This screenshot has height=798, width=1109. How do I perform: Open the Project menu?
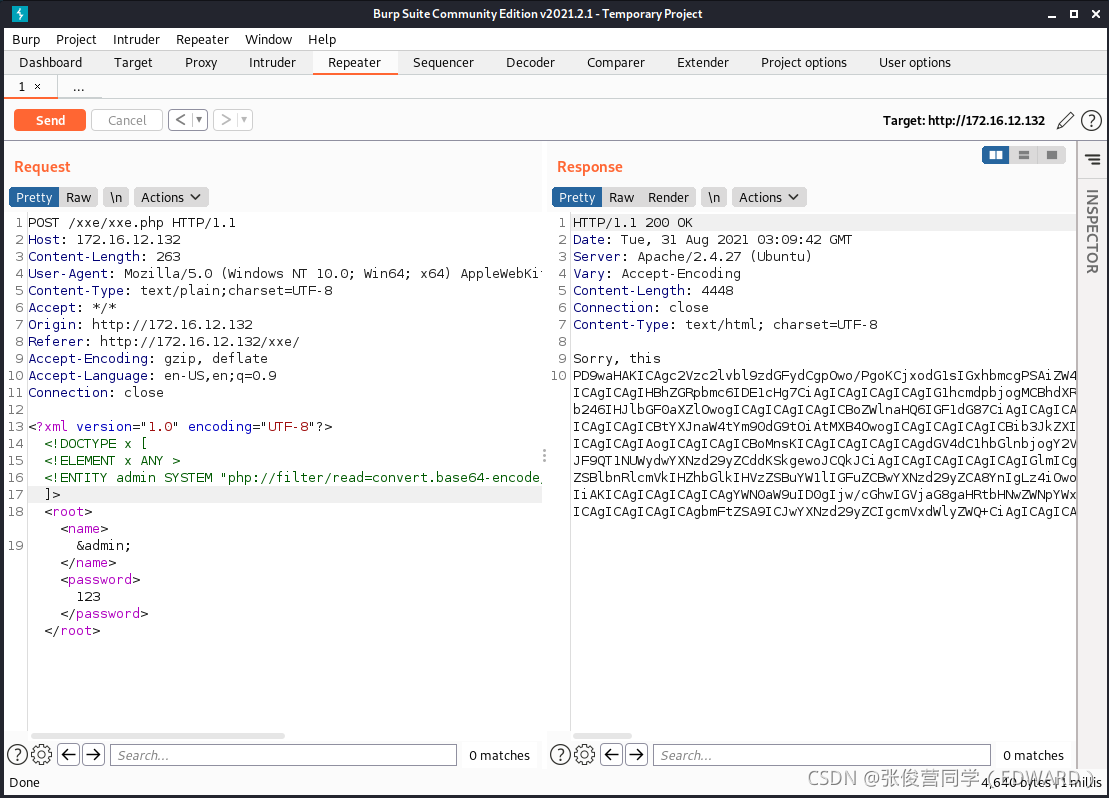pyautogui.click(x=76, y=40)
